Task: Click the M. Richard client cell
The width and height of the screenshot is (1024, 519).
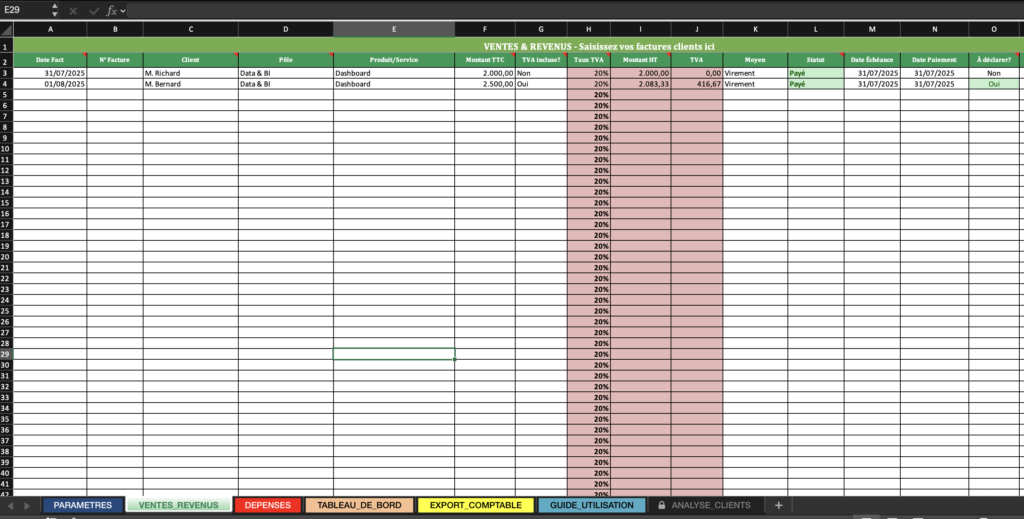Action: 190,73
